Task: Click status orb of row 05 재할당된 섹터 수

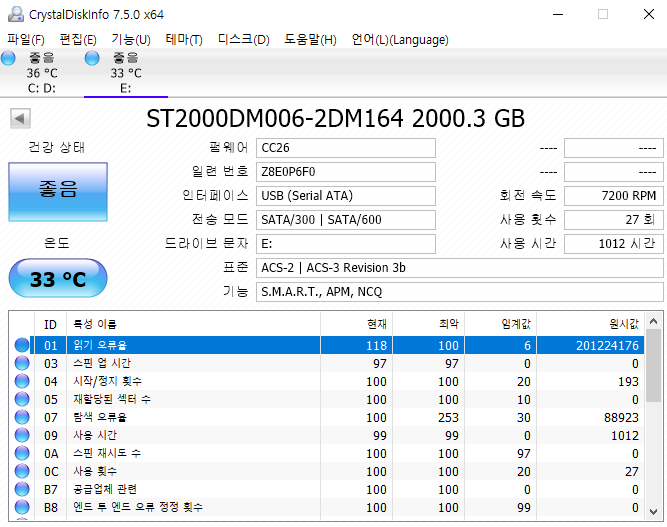Action: pos(22,399)
